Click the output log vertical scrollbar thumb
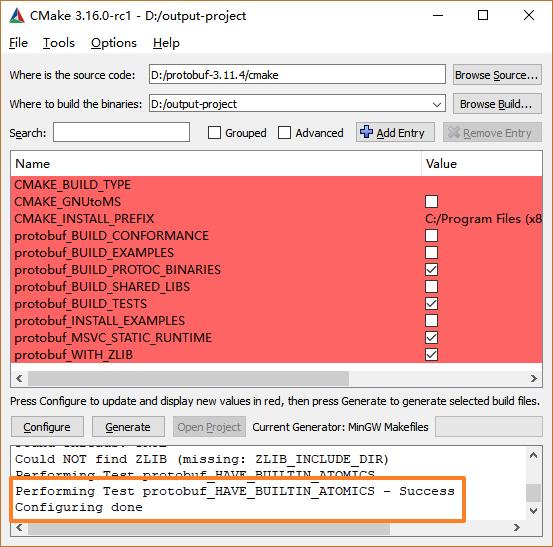553x547 pixels. 533,492
